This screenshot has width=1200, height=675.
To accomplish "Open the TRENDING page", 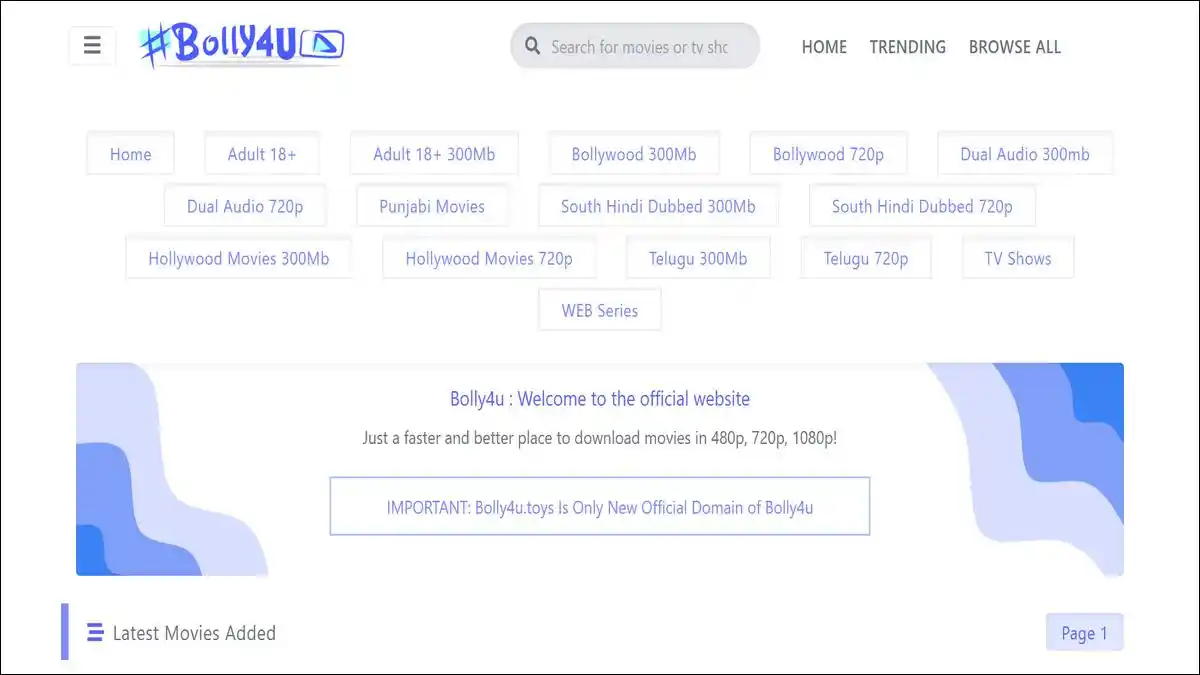I will pyautogui.click(x=907, y=47).
